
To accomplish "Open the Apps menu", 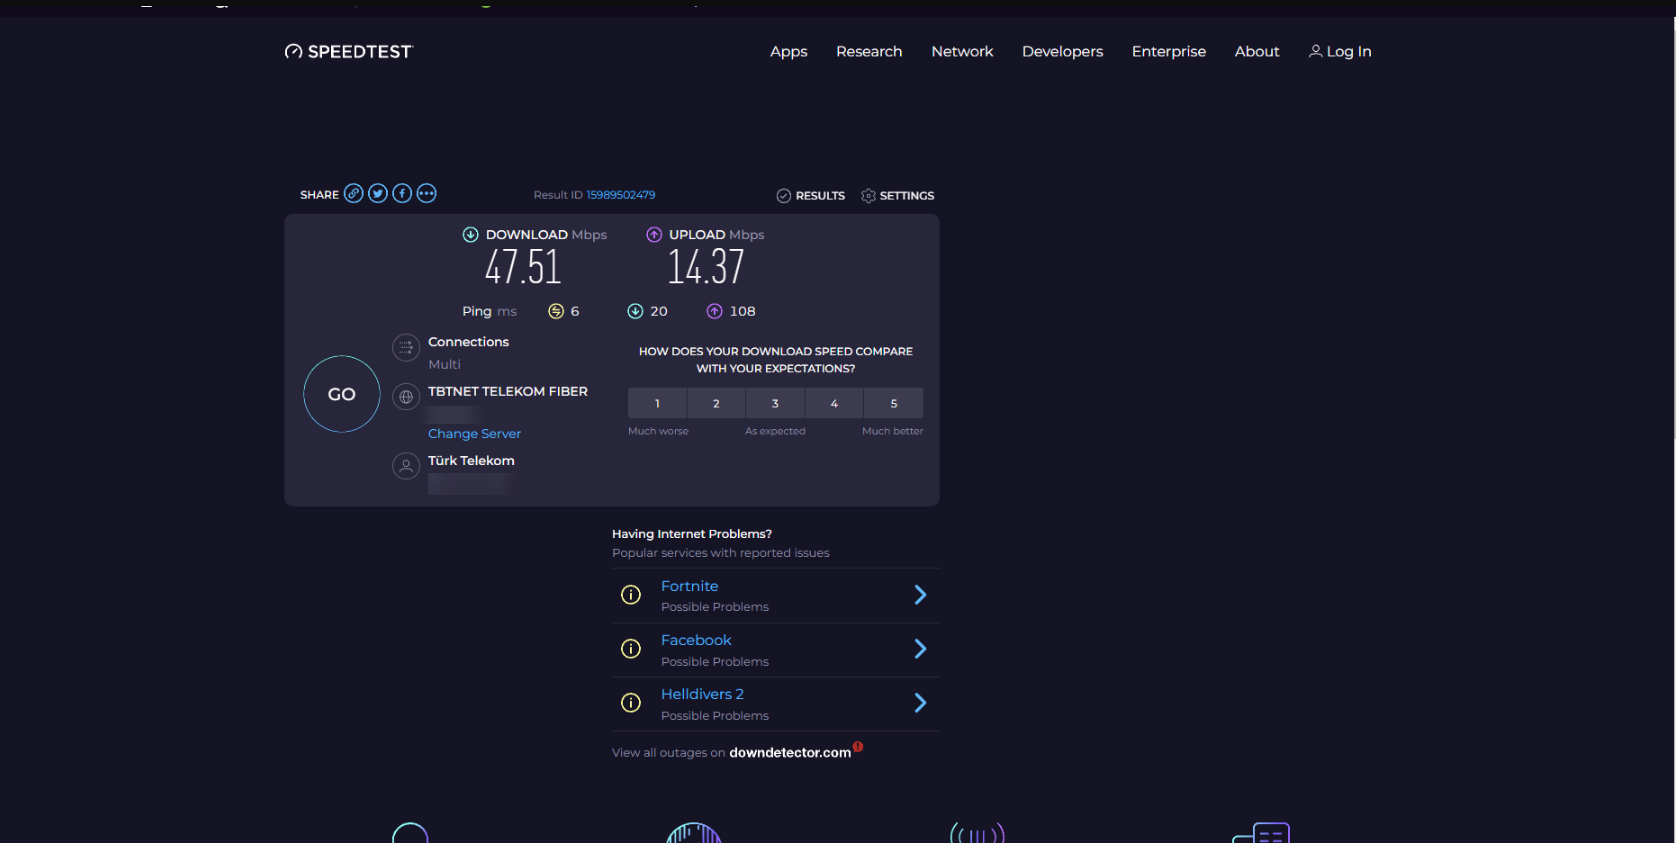I will tap(789, 52).
